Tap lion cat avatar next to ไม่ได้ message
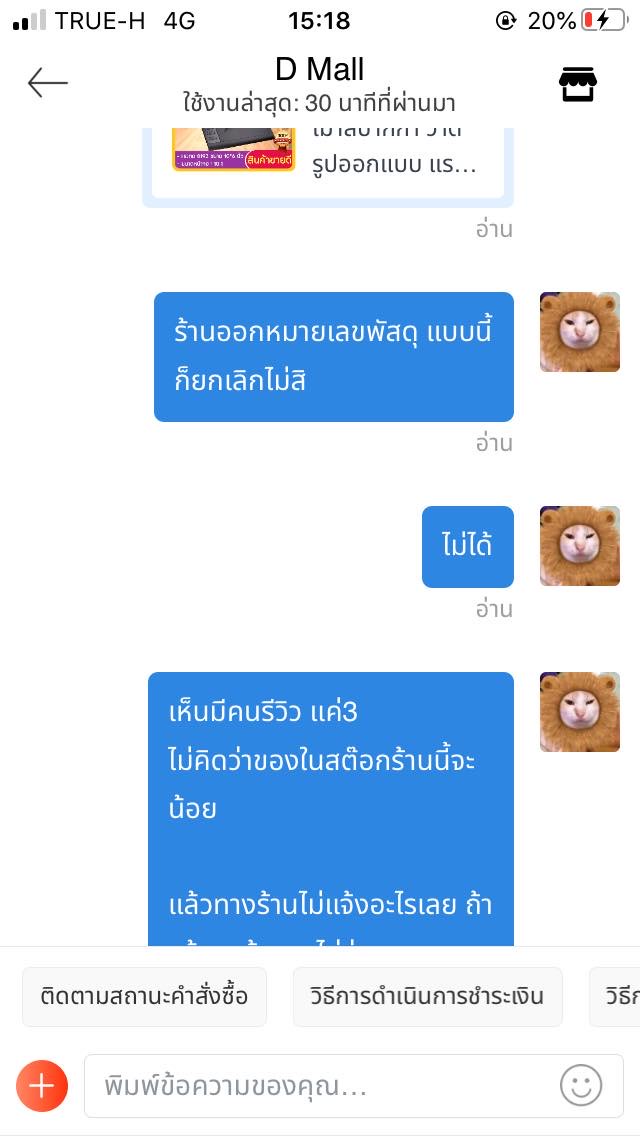Viewport: 640px width, 1136px height. pyautogui.click(x=580, y=546)
